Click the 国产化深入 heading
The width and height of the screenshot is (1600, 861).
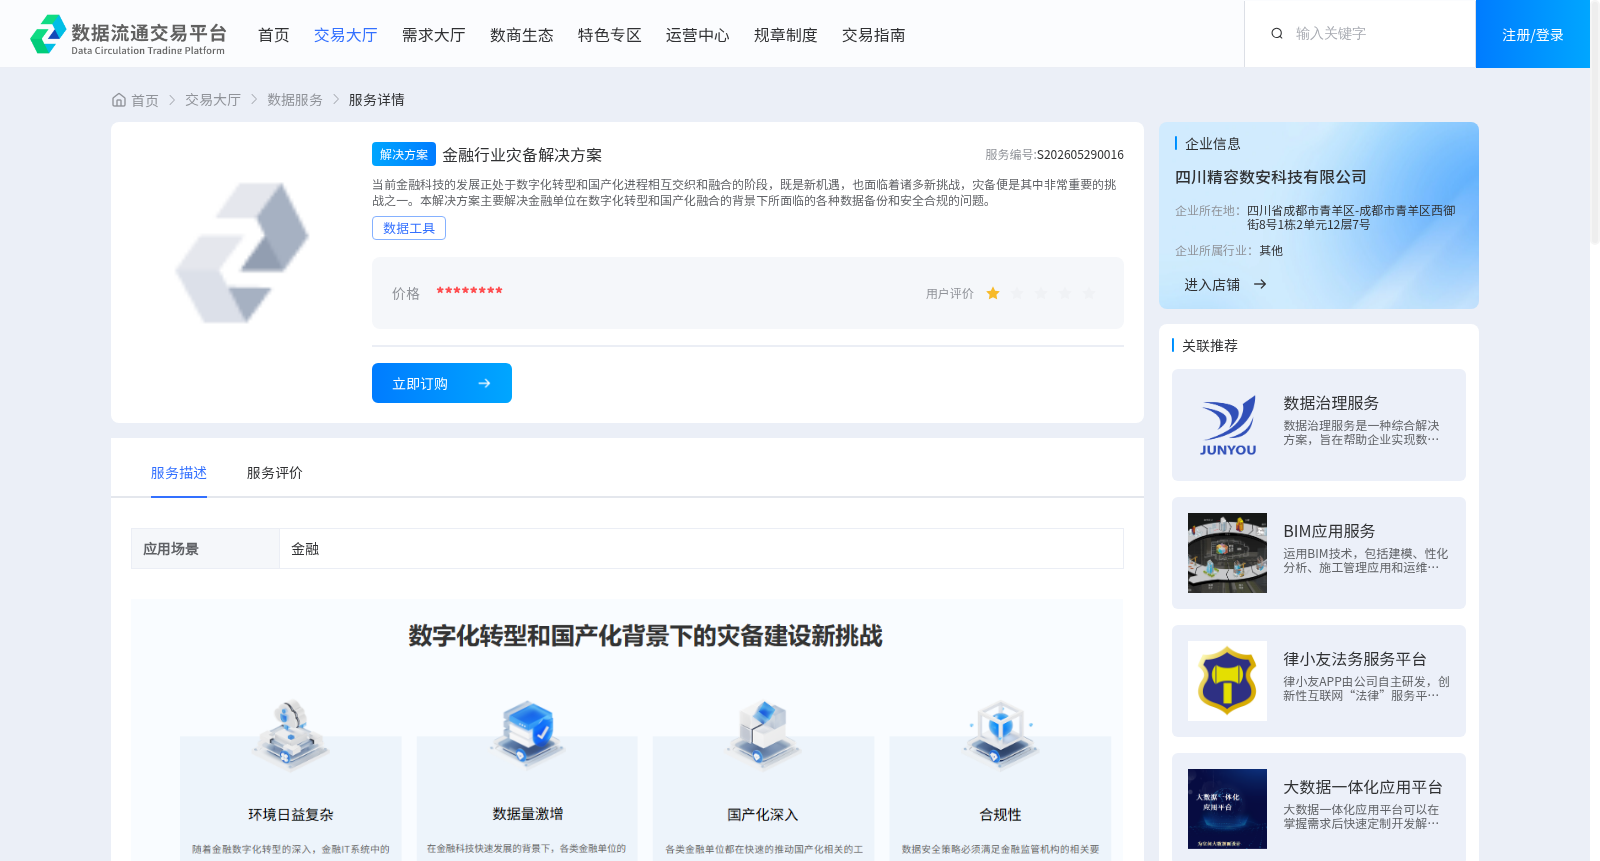click(x=763, y=815)
